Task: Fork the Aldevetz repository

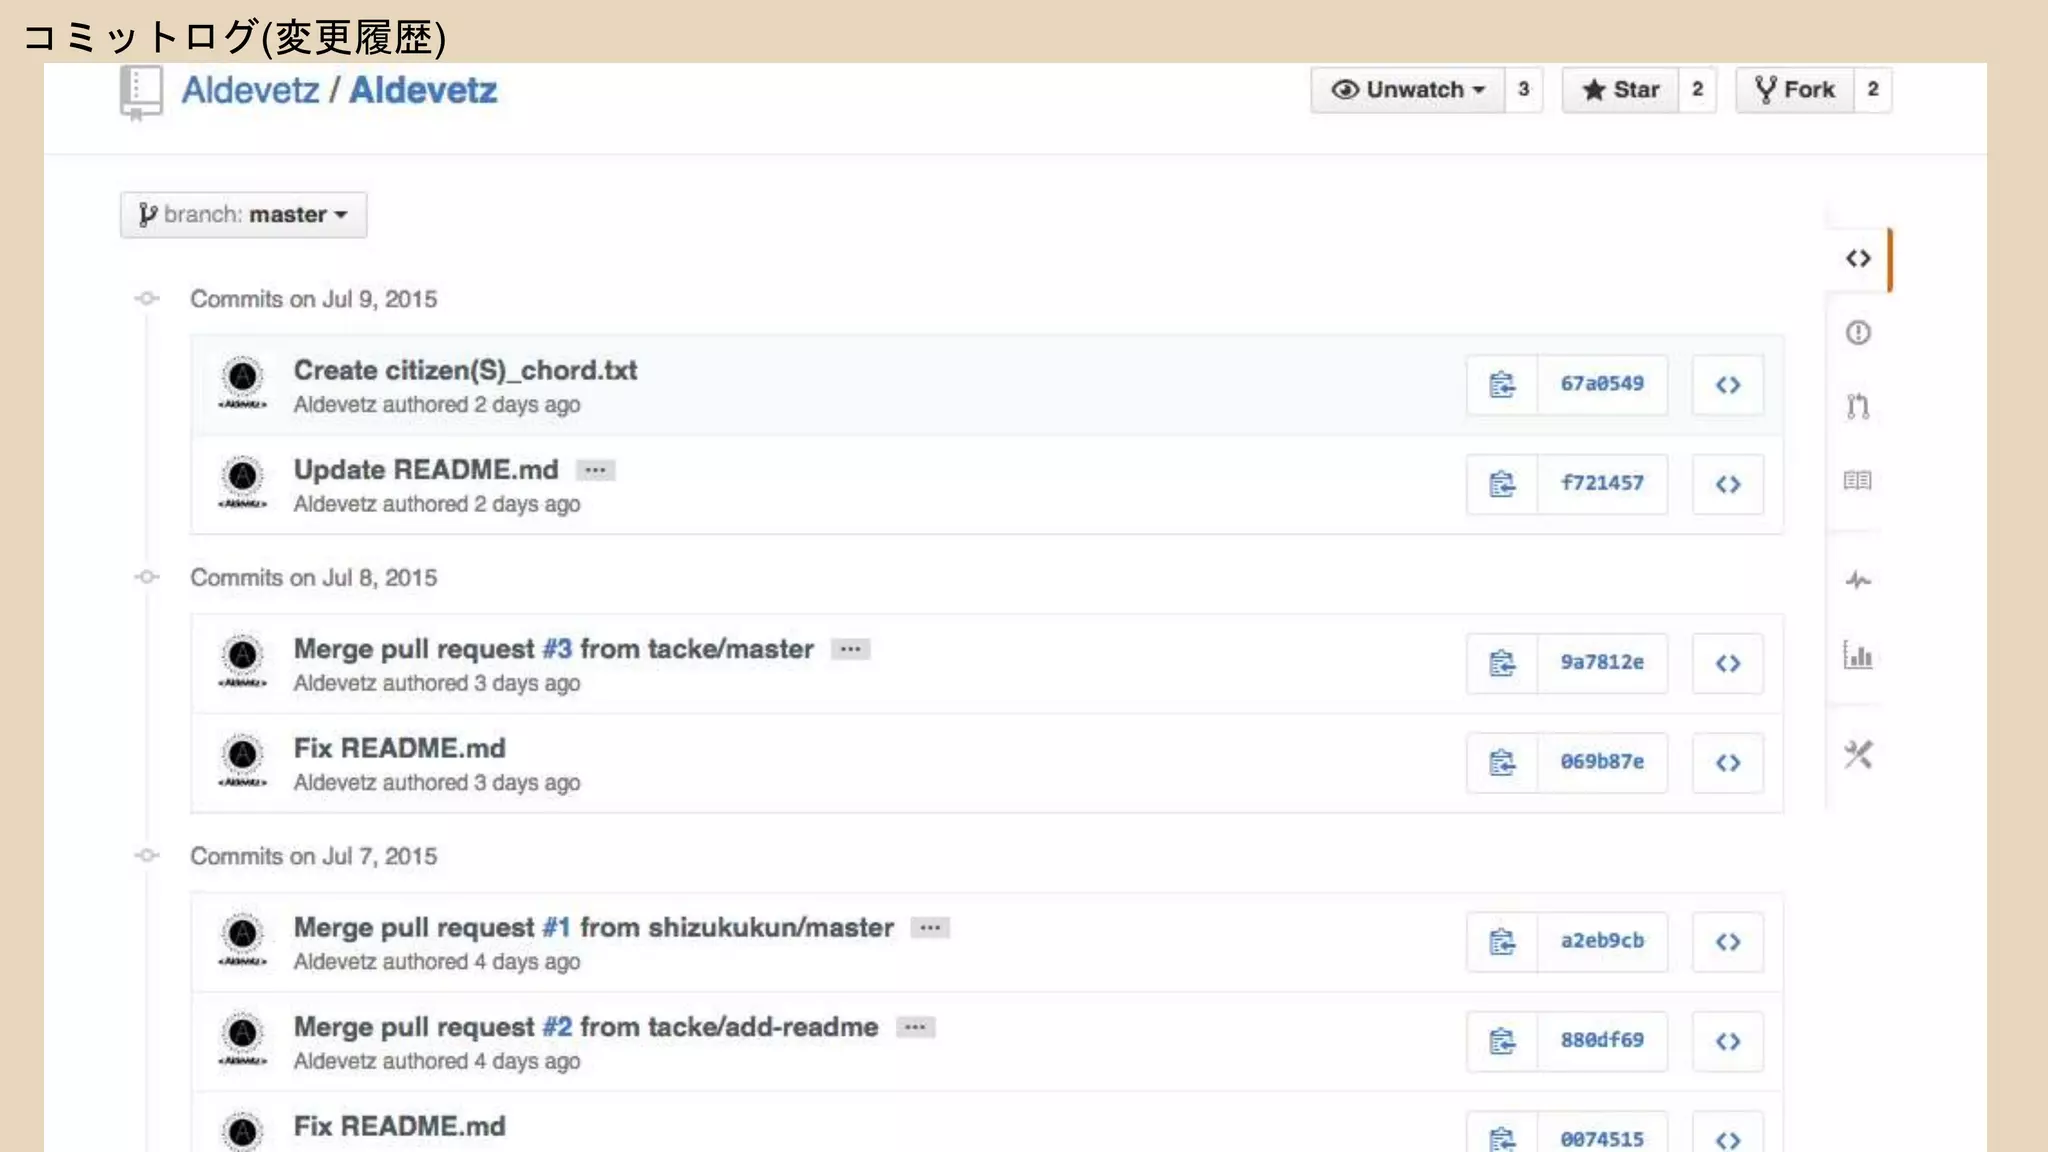Action: [1795, 90]
